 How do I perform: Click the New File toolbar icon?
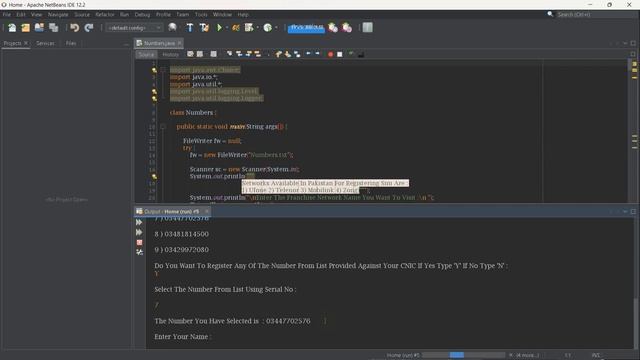pyautogui.click(x=12, y=27)
